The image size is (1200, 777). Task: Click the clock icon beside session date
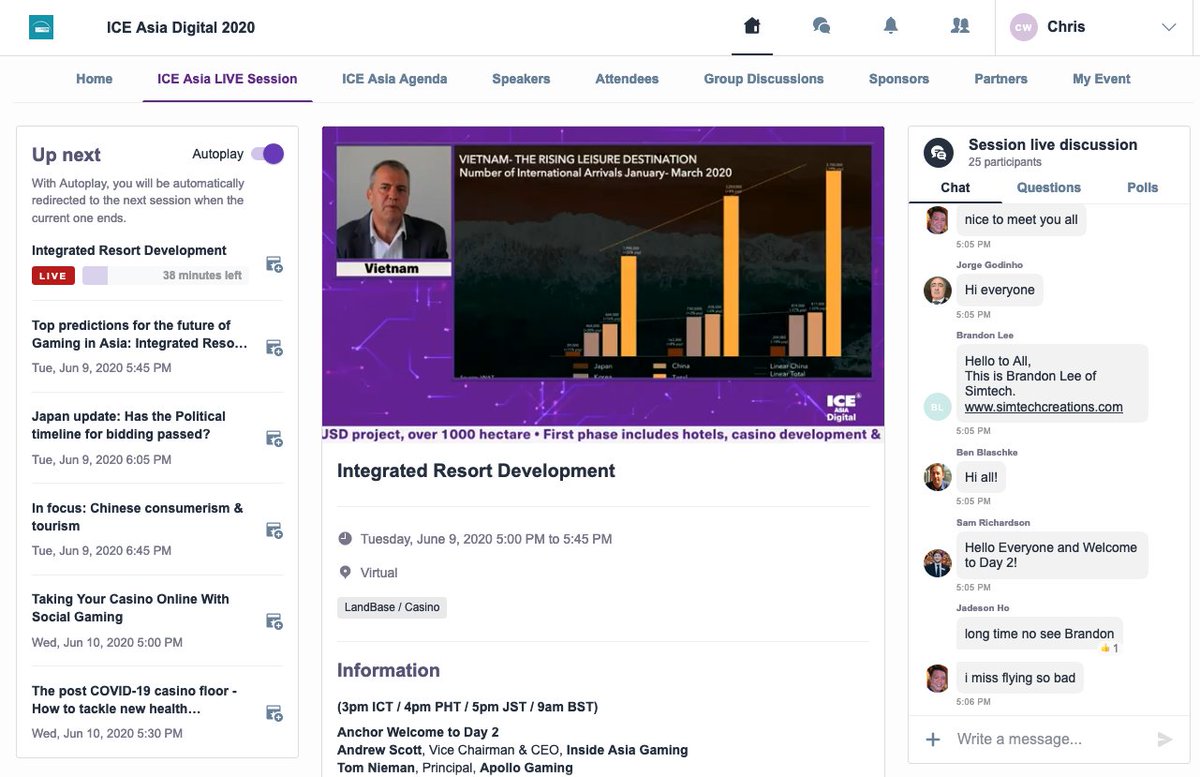point(345,538)
